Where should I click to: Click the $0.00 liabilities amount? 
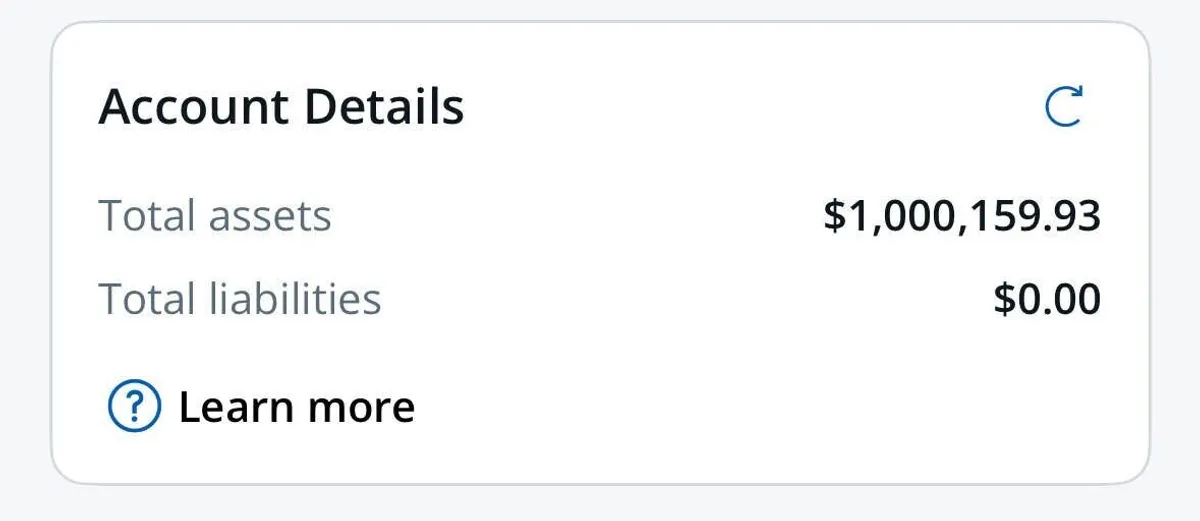pos(1047,299)
